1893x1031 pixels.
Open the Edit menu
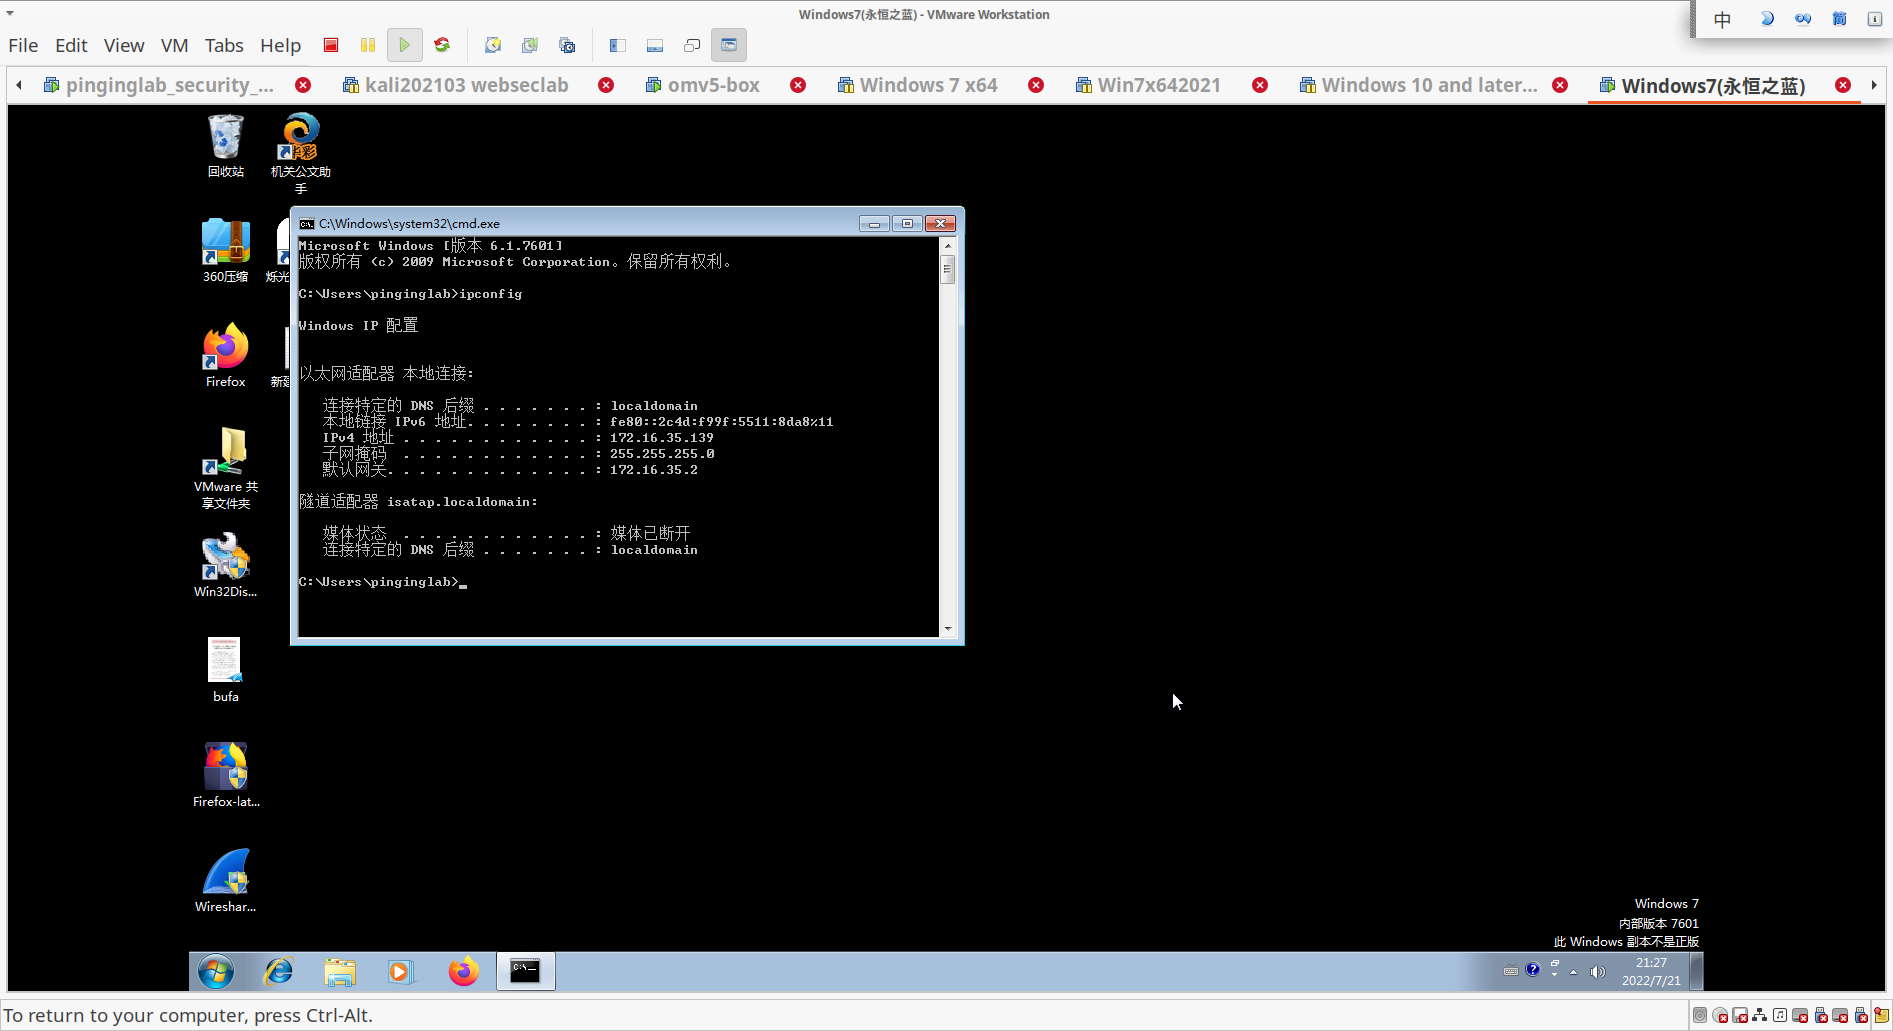click(71, 45)
